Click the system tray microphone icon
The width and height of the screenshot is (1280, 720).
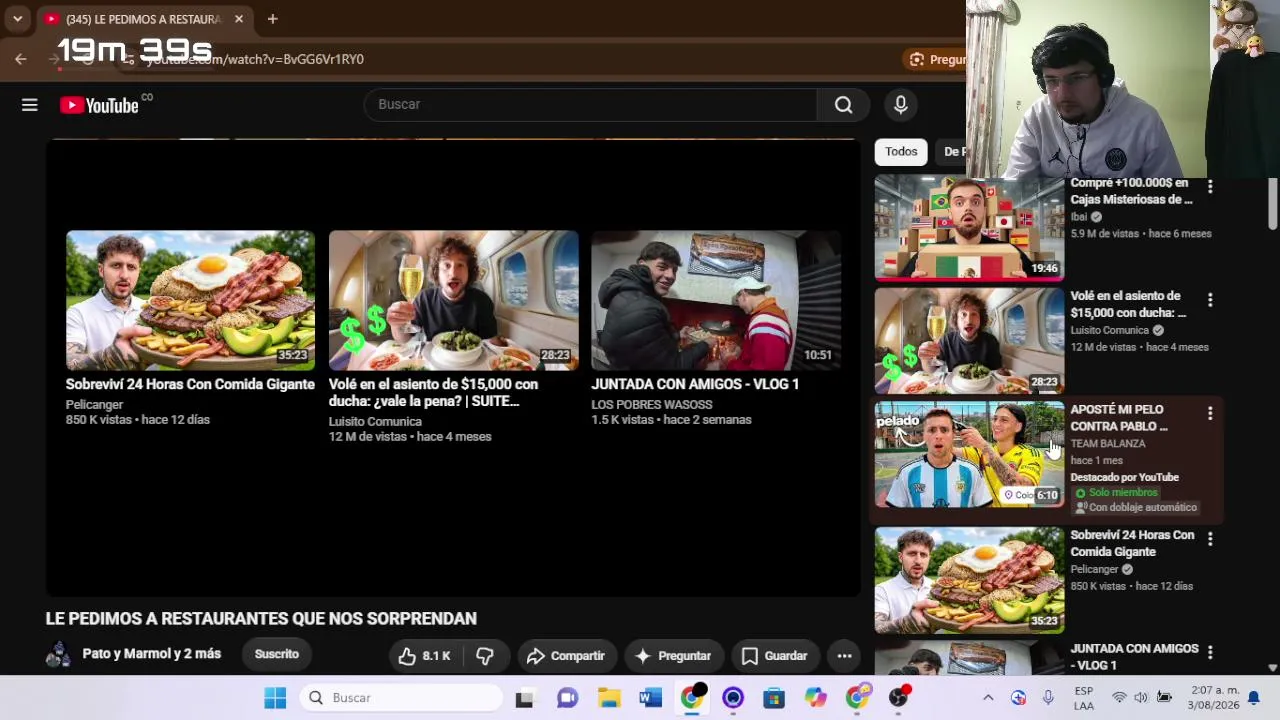coord(1048,698)
